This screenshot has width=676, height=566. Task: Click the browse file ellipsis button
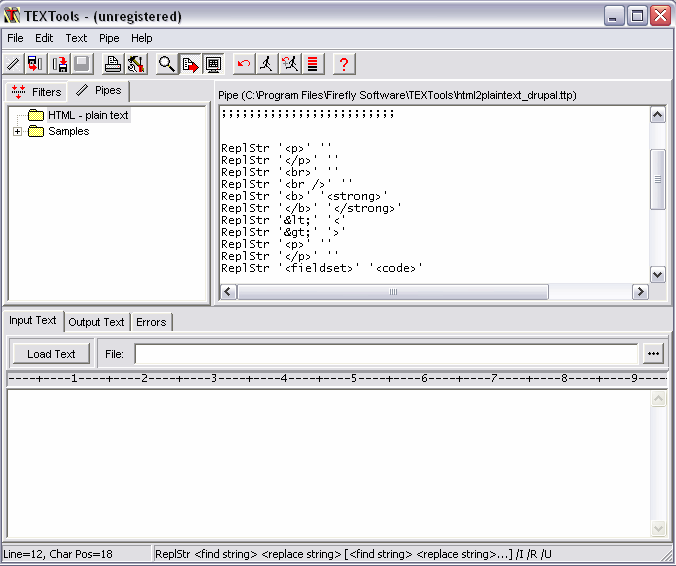click(x=653, y=354)
